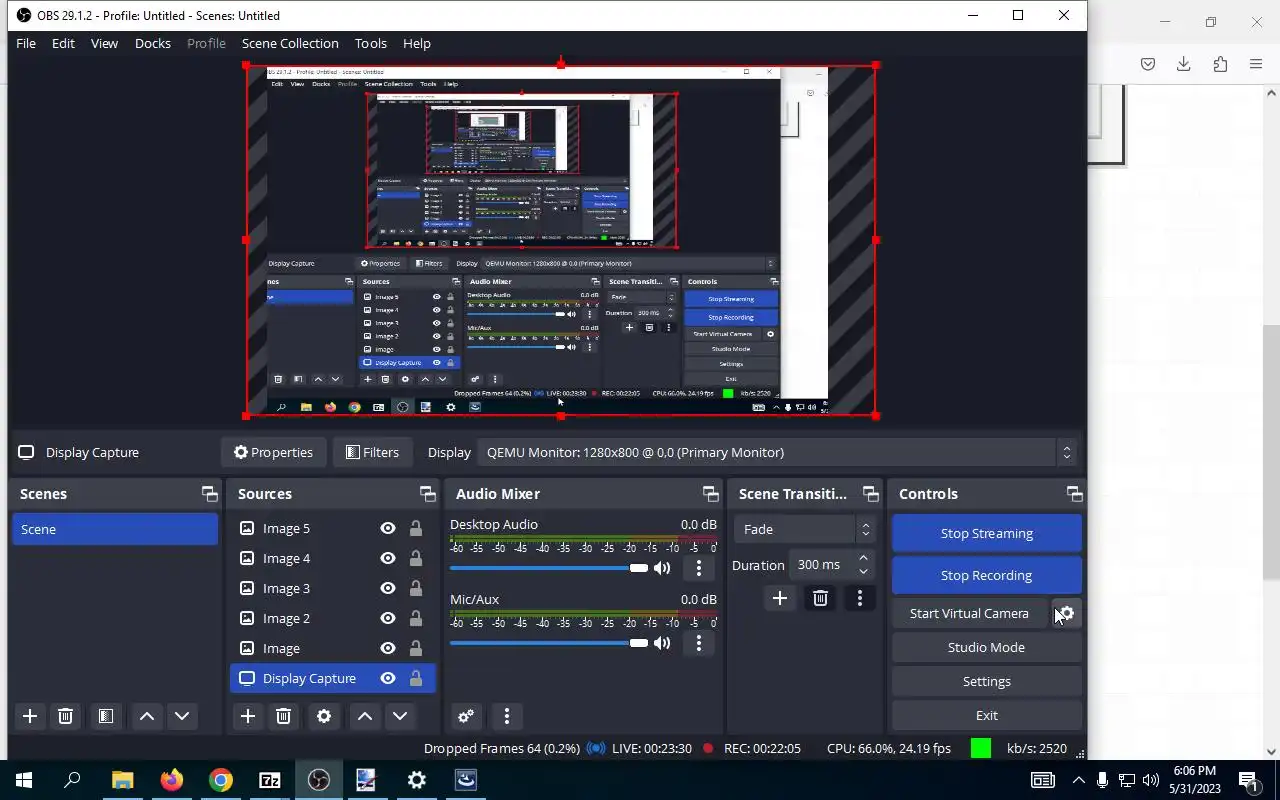Float the Sources dock panel

pyautogui.click(x=428, y=494)
